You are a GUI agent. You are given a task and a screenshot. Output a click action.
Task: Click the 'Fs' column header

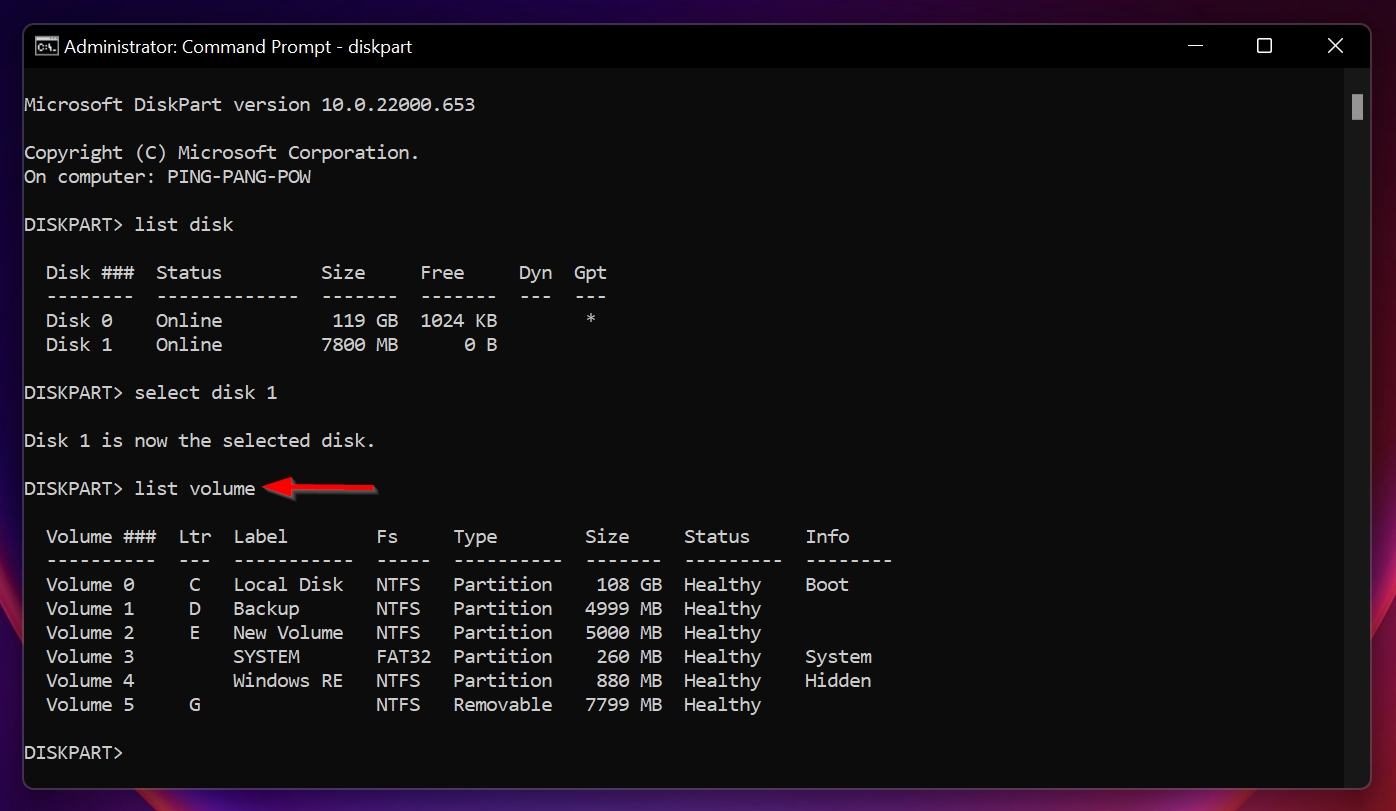tap(387, 537)
